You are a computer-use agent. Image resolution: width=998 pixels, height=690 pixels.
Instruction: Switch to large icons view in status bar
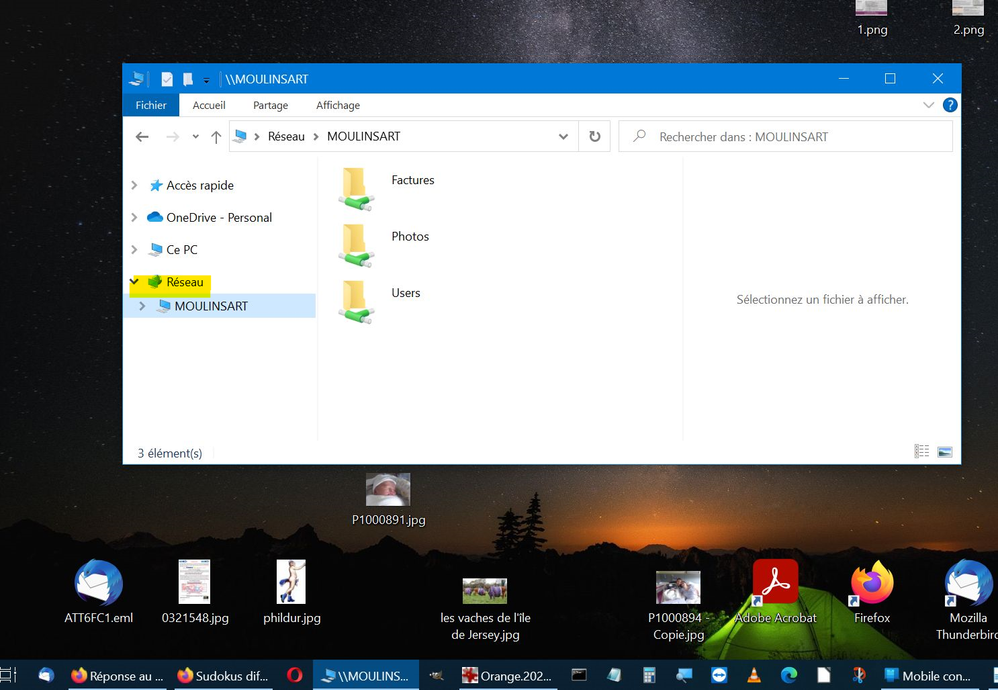(944, 452)
